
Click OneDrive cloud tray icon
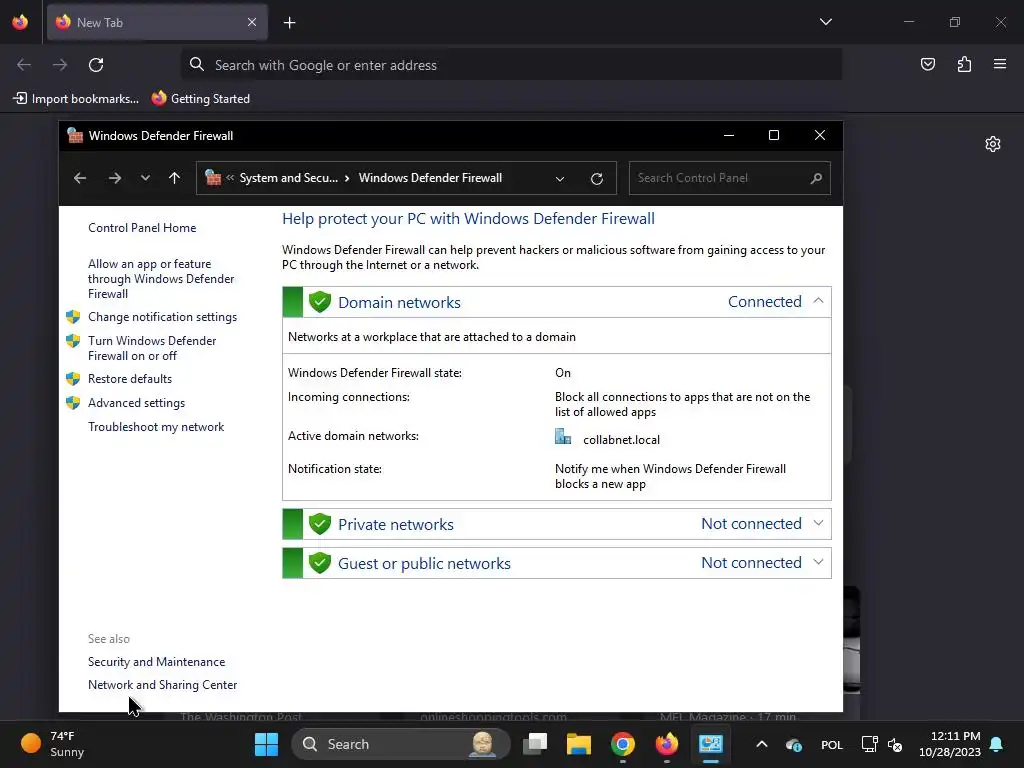794,744
